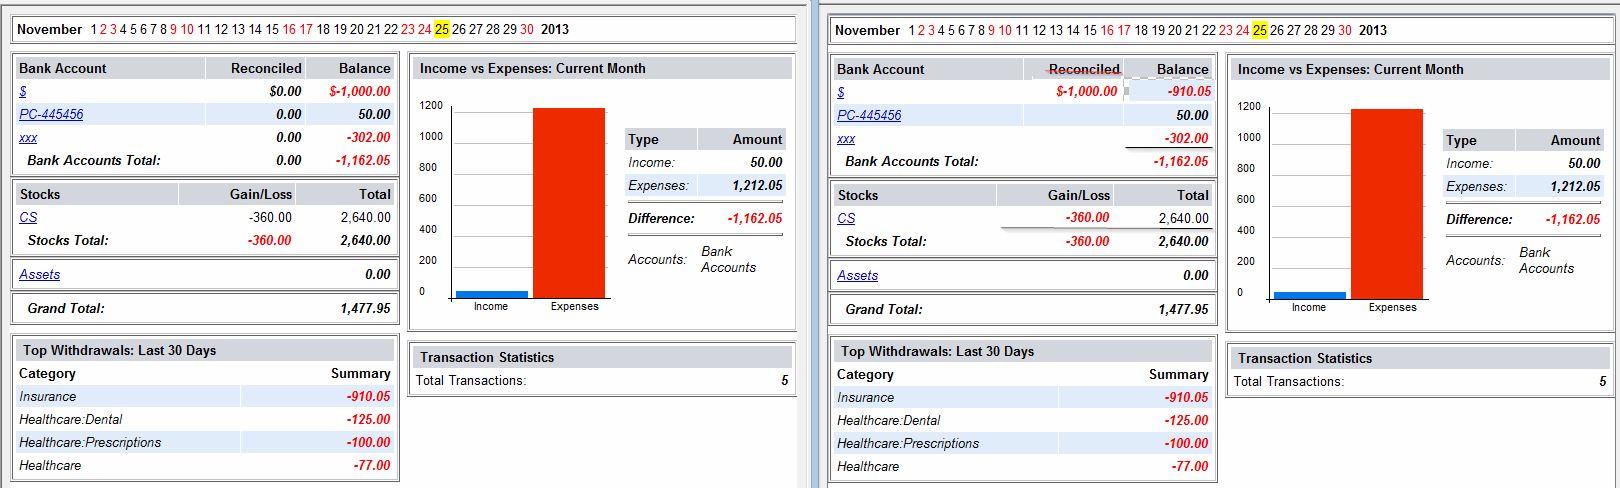Click the xxx bank account link in right panel
This screenshot has width=1620, height=488.
pyautogui.click(x=846, y=139)
